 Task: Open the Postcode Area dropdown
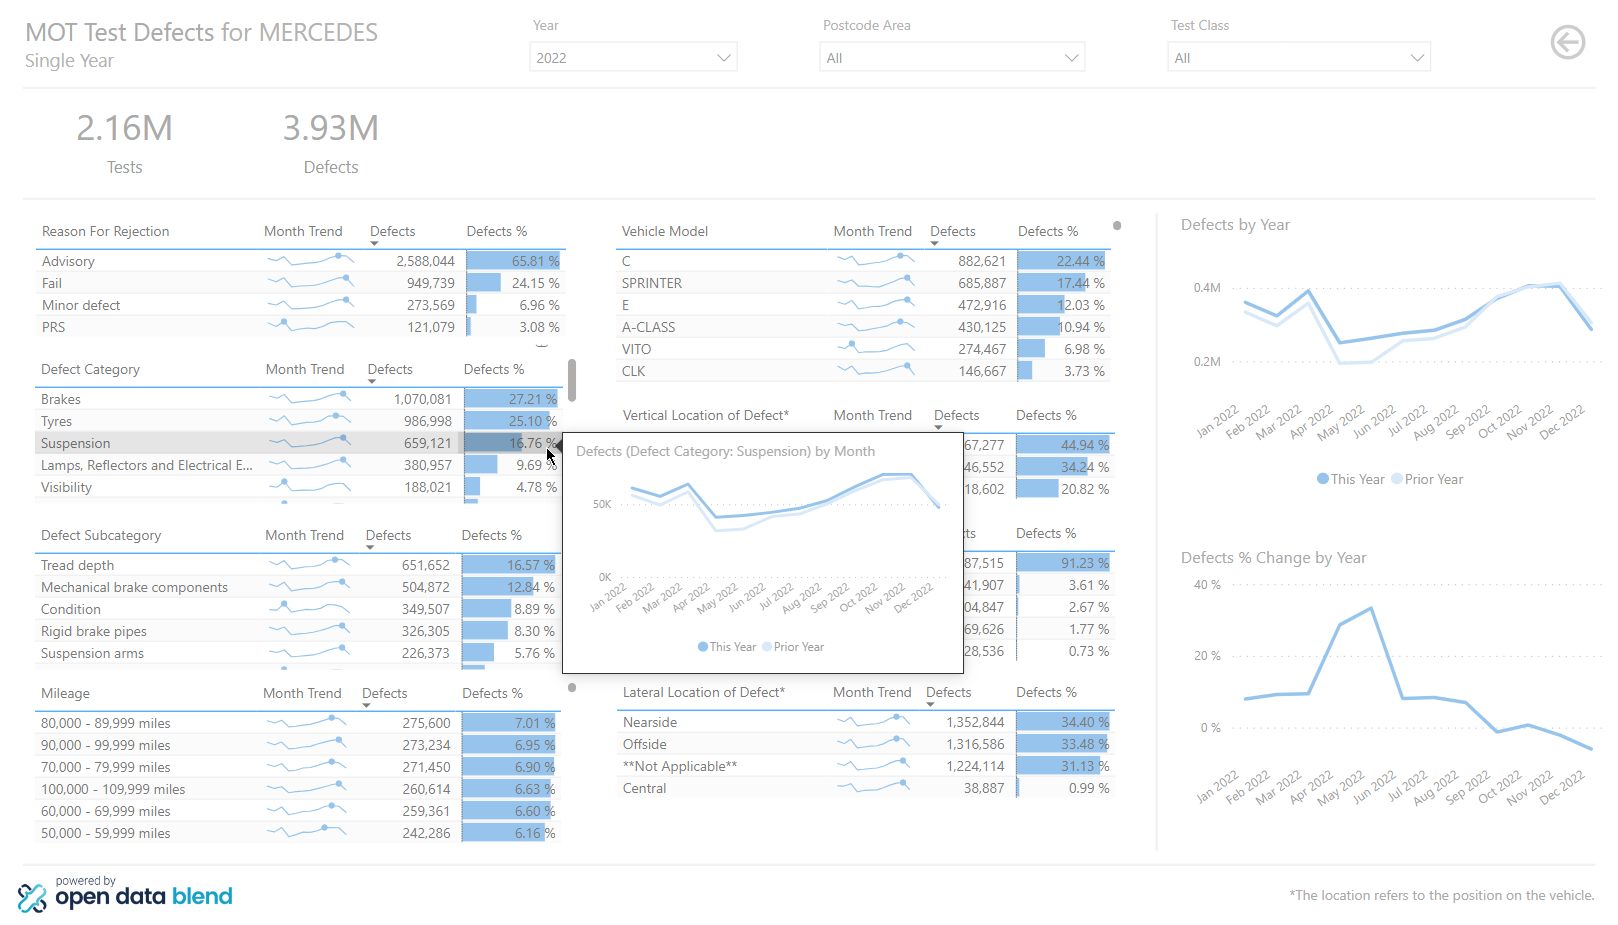click(952, 57)
